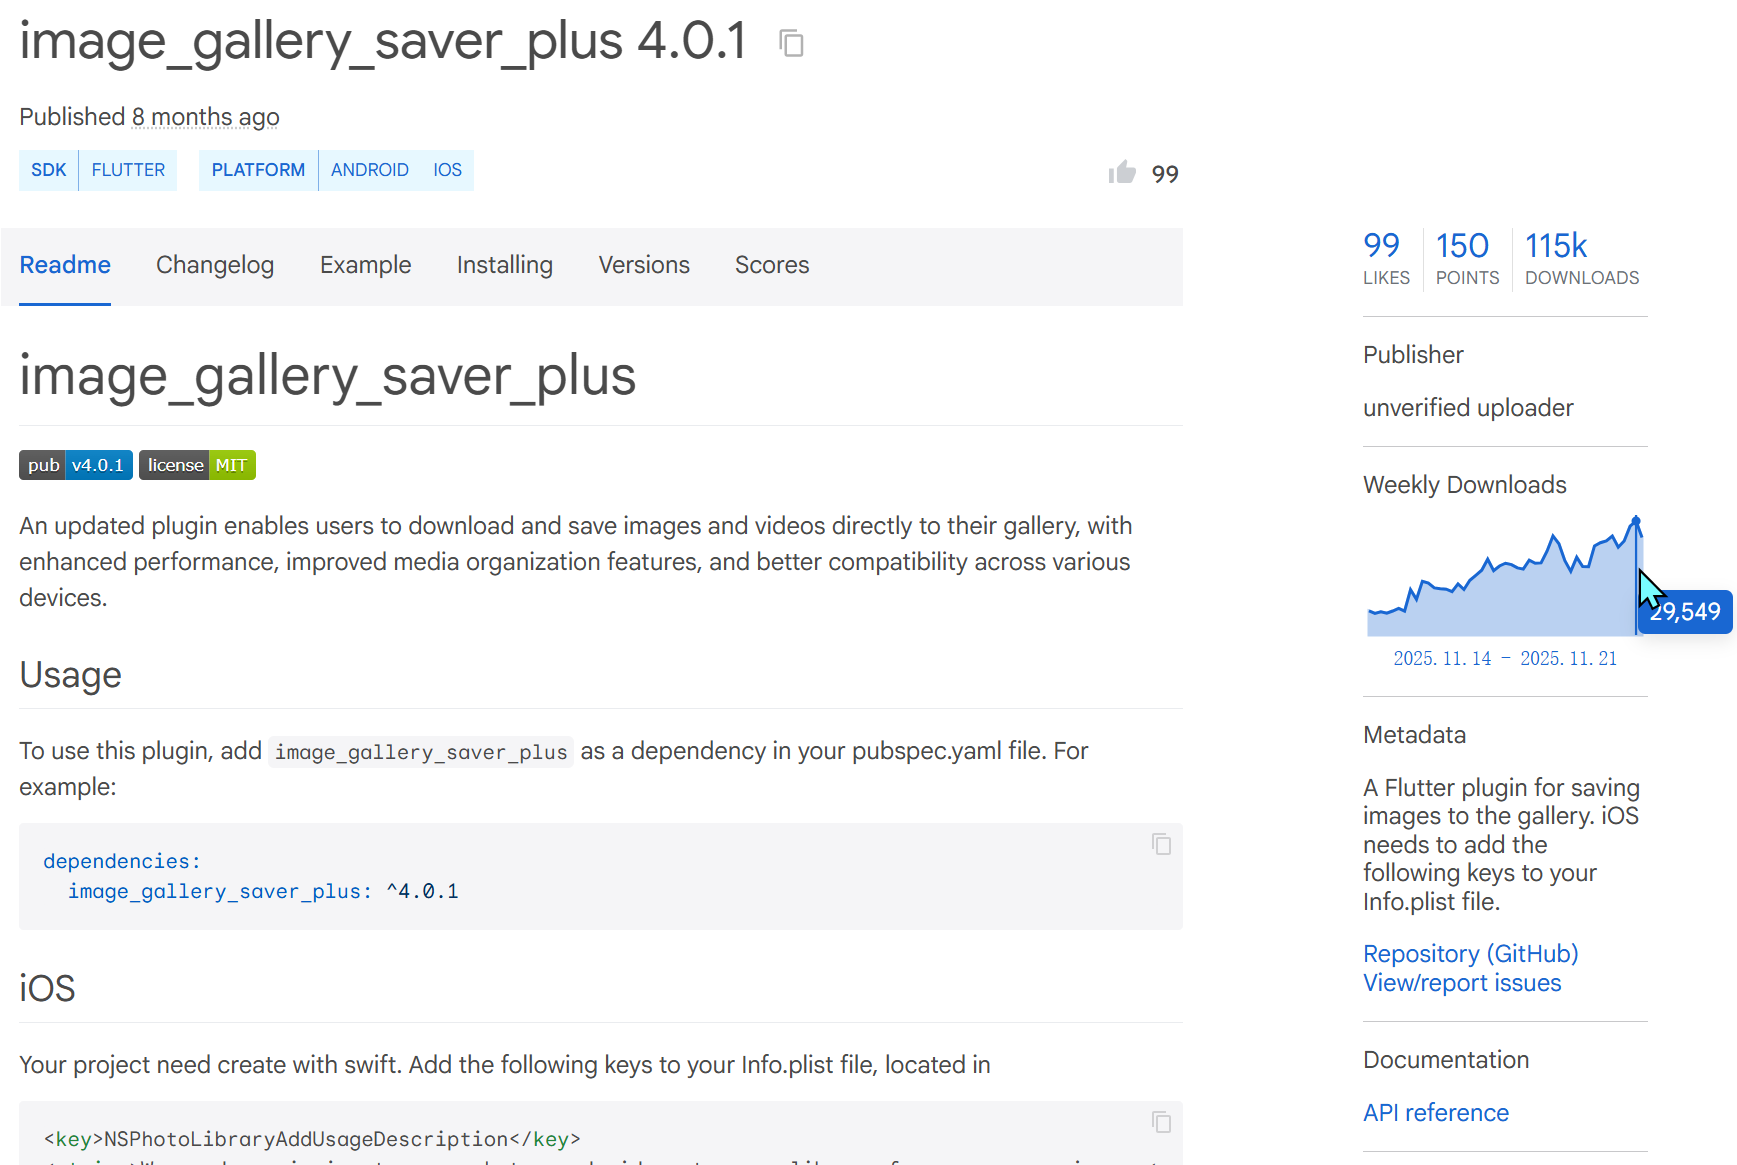The height and width of the screenshot is (1165, 1737).
Task: Open the Changelog tab
Action: click(215, 265)
